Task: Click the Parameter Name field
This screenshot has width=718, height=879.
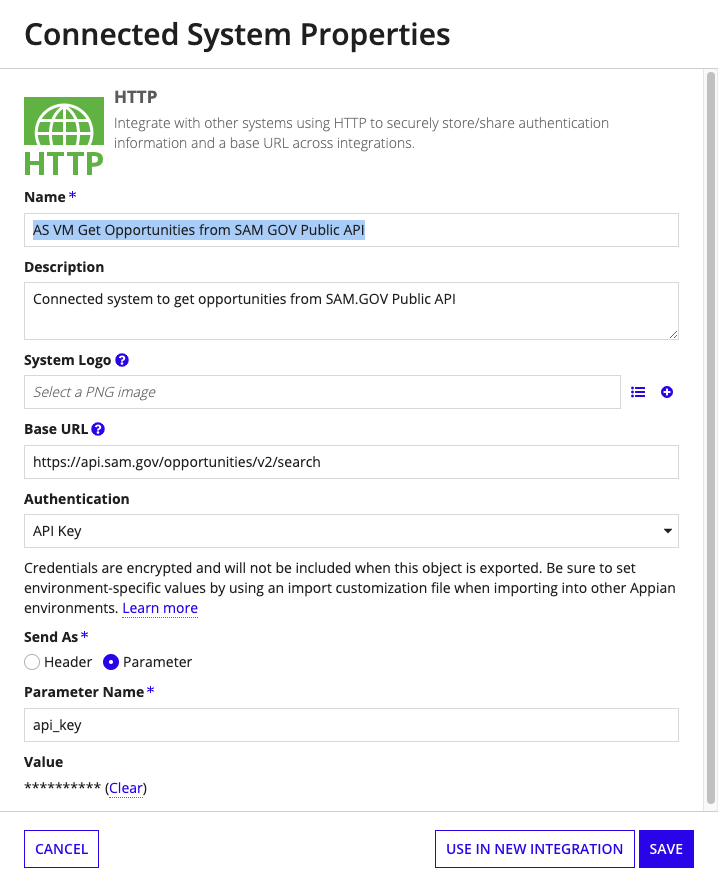Action: (351, 725)
